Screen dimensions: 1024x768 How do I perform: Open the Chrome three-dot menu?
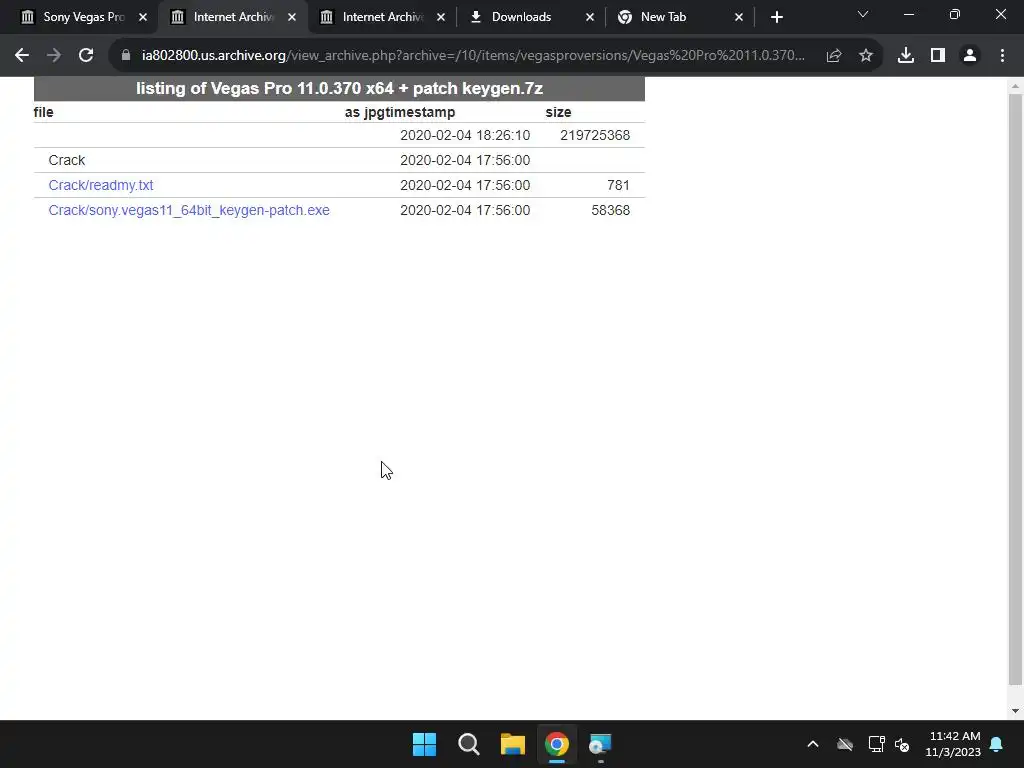point(1002,56)
